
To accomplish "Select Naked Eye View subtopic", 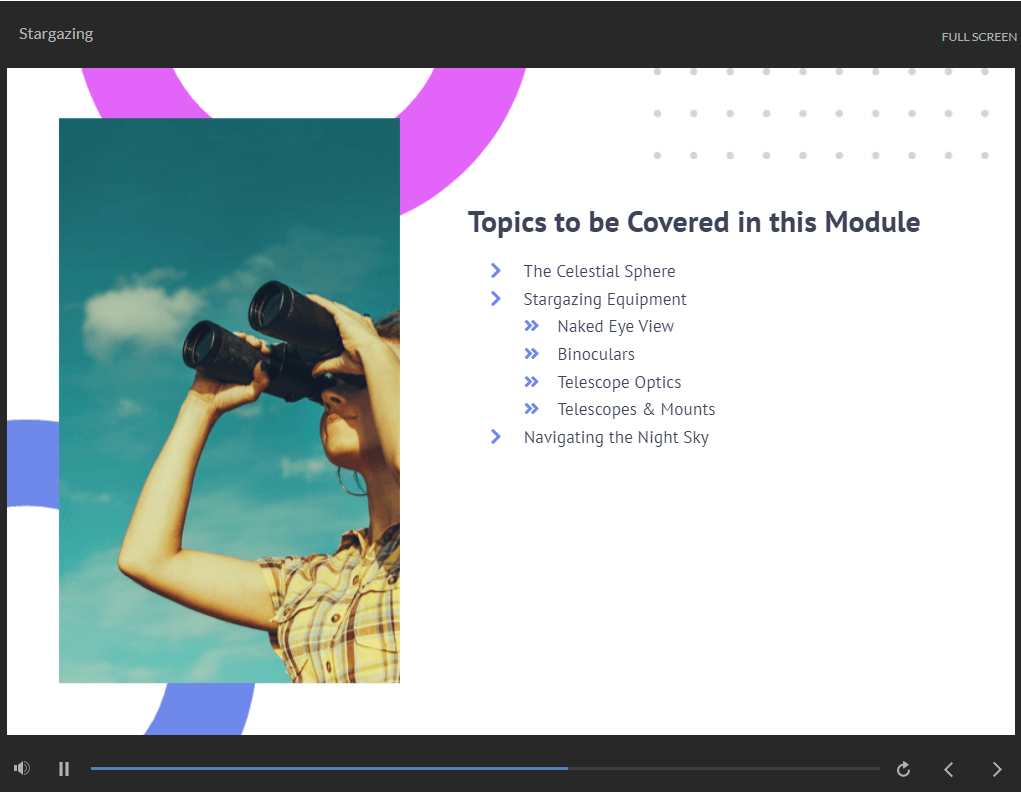I will tap(615, 326).
